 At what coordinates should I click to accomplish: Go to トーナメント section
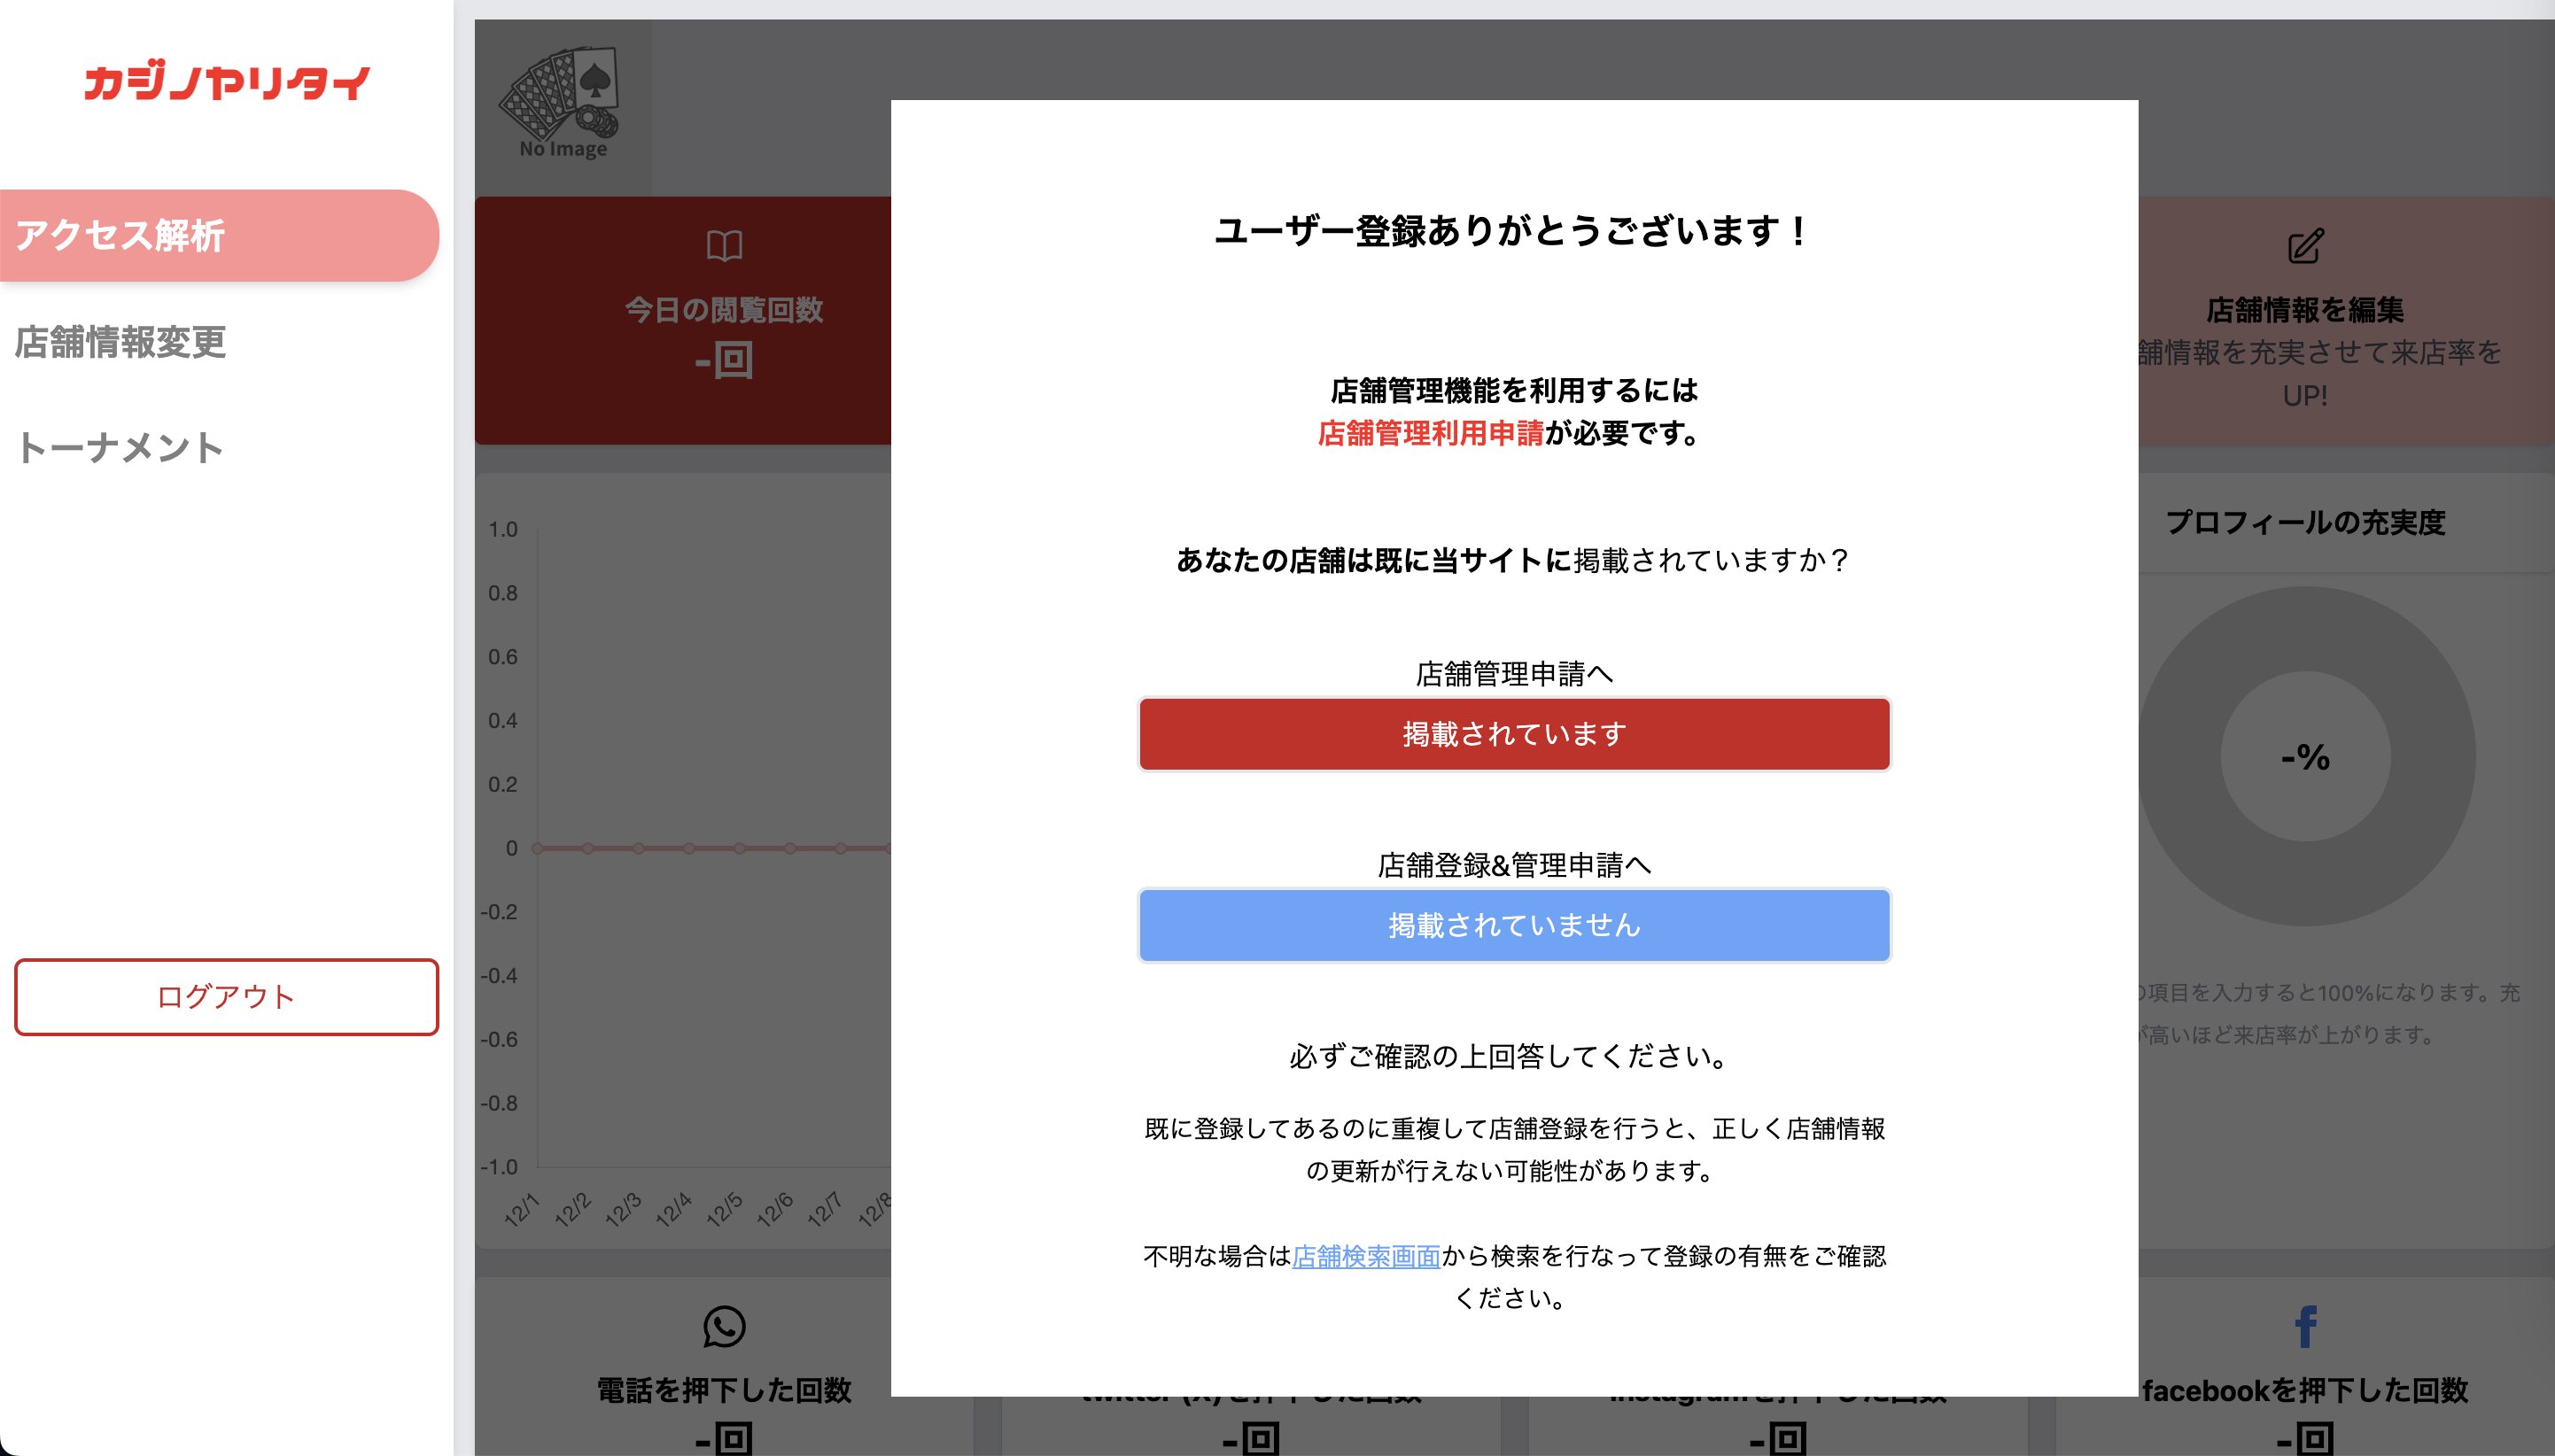tap(120, 447)
